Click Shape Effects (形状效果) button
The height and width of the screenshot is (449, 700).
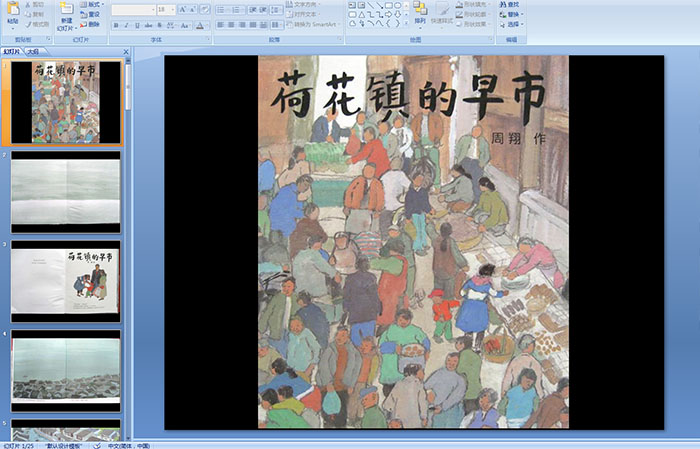(472, 24)
